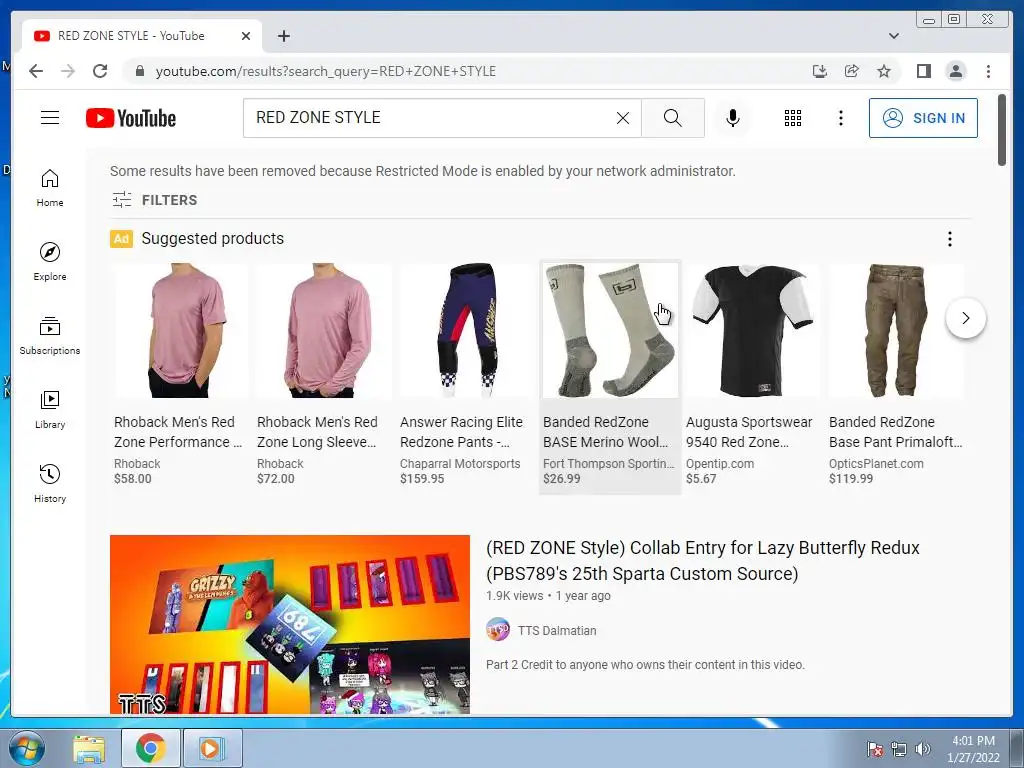Click the pink long-sleeve shirt product image

(324, 330)
